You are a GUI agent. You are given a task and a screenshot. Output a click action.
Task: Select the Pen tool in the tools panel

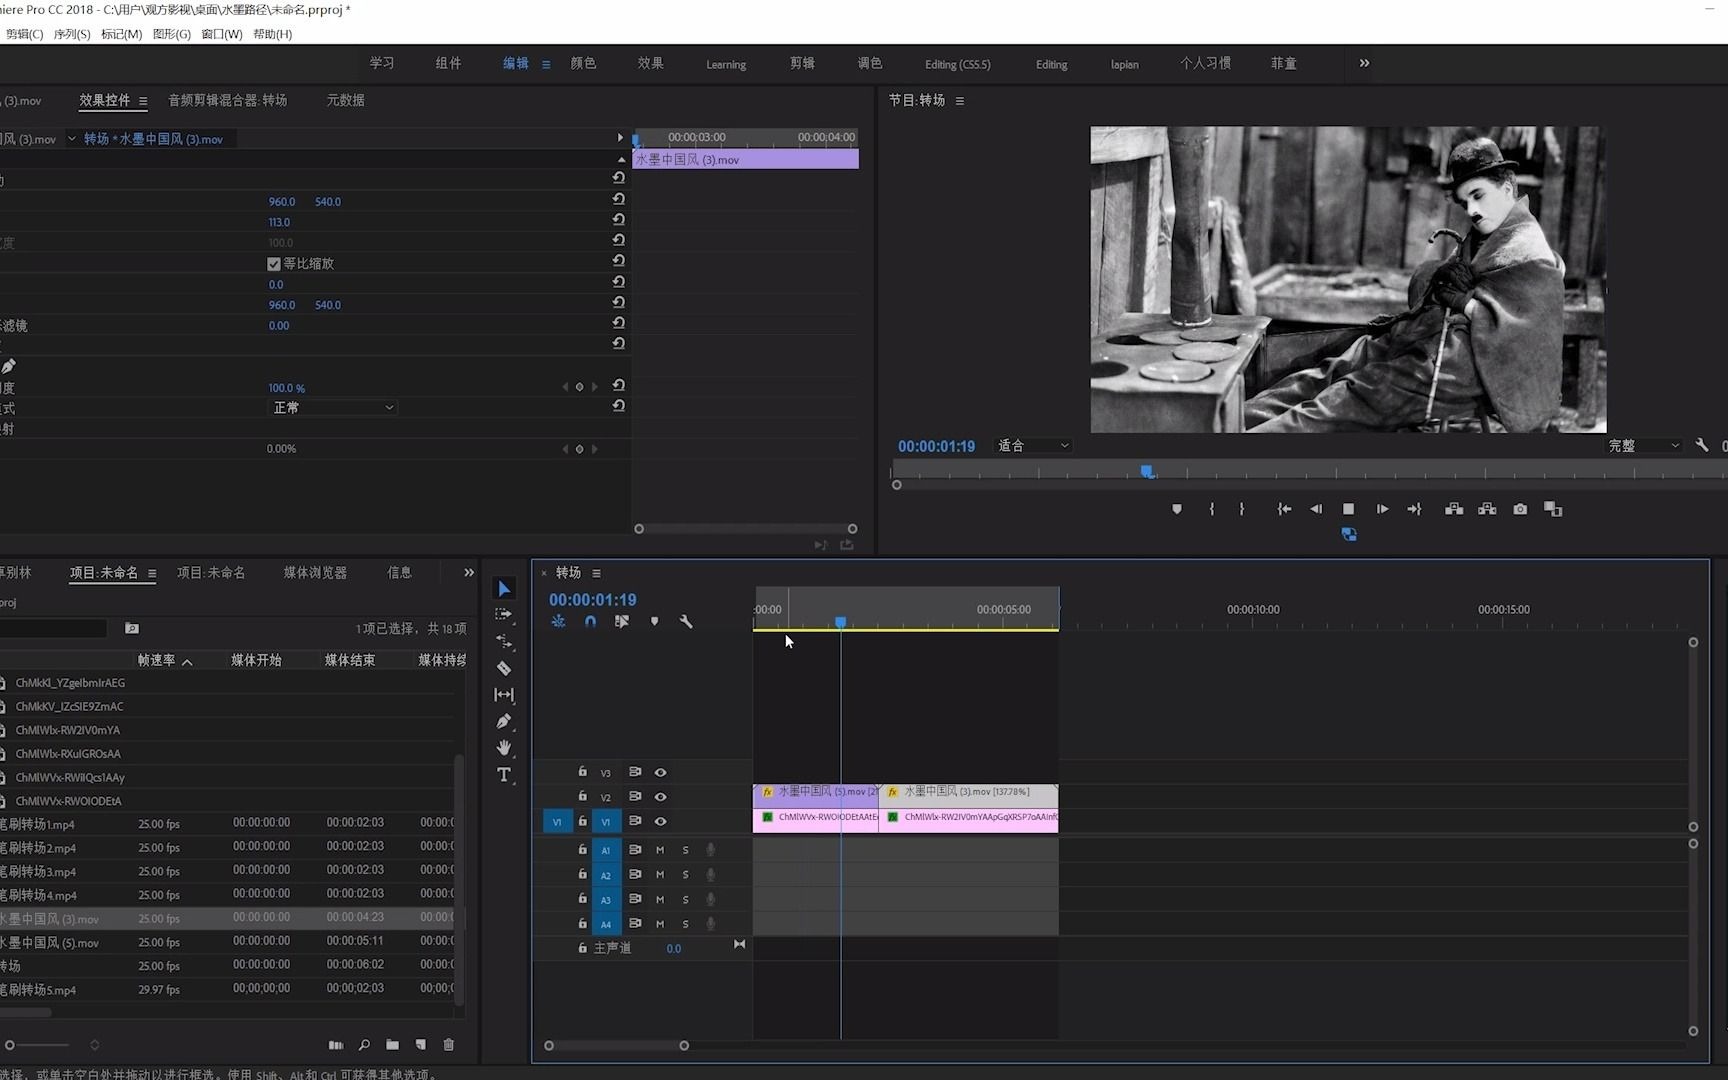pyautogui.click(x=504, y=721)
